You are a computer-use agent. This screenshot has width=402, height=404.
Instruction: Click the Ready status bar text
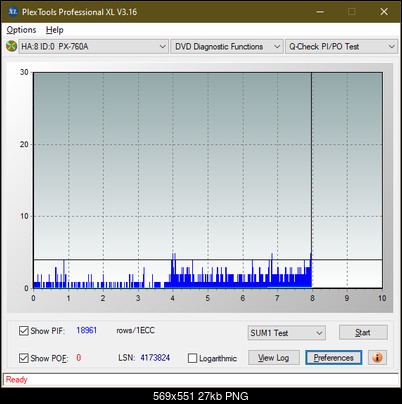17,379
